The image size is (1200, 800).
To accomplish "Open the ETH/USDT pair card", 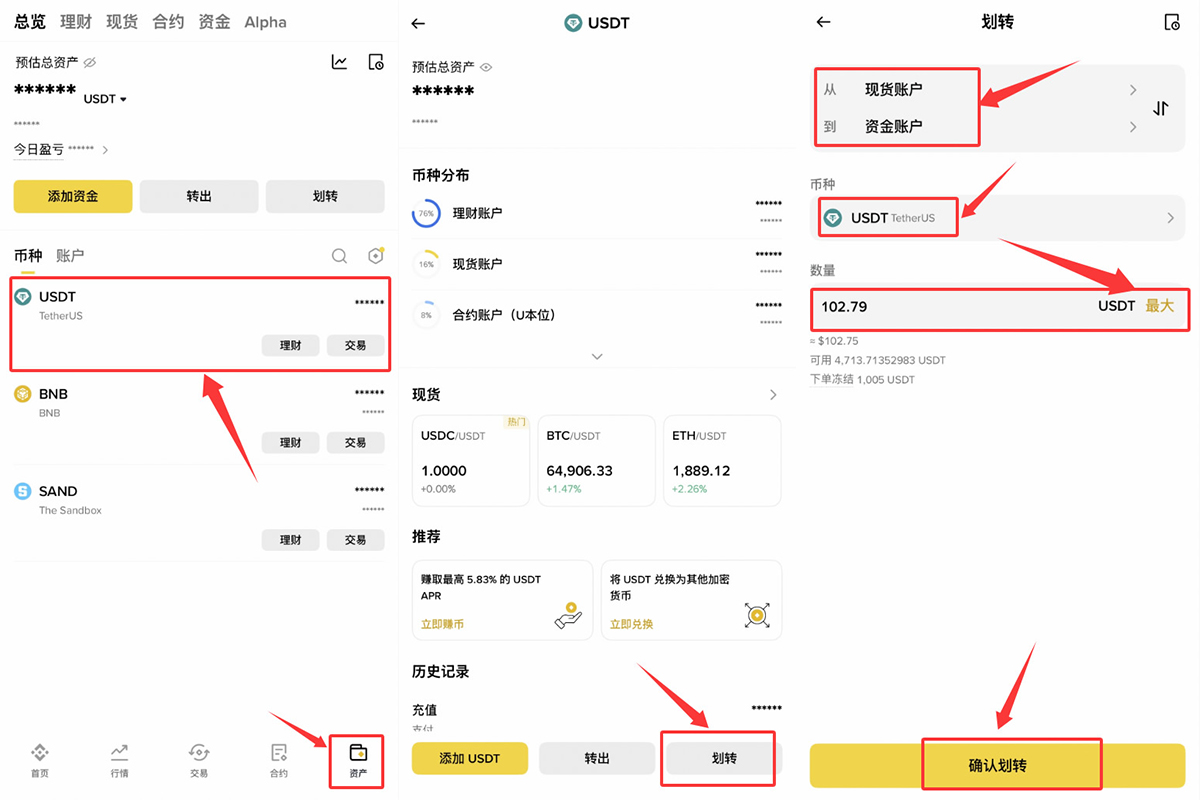I will point(722,461).
